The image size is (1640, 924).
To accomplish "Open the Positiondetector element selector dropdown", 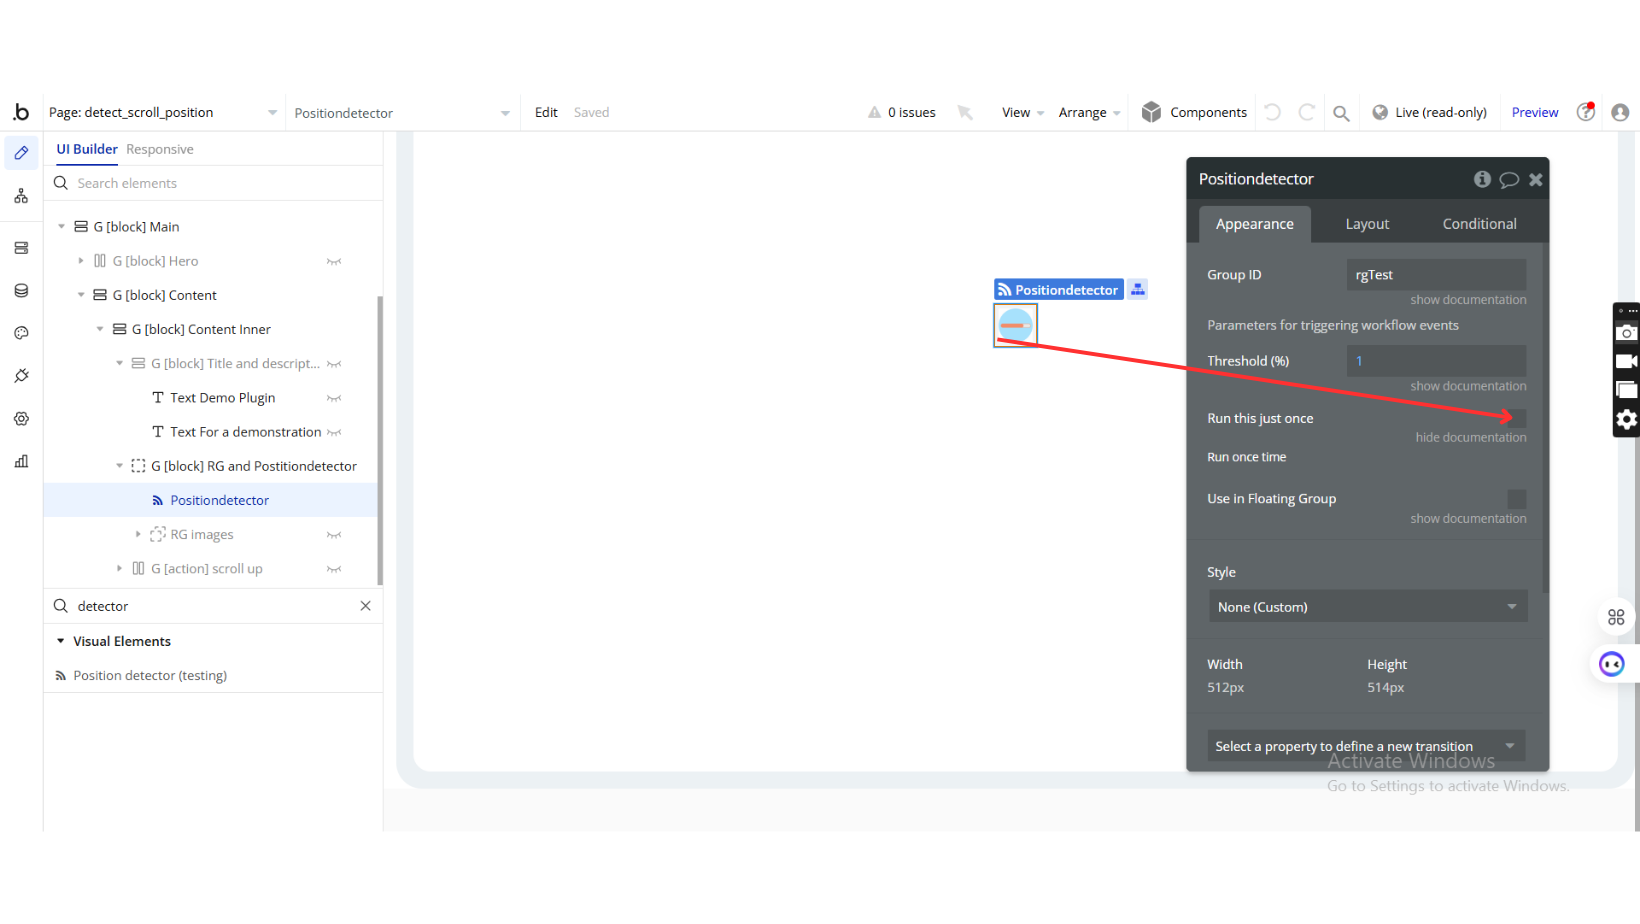I will tap(402, 113).
